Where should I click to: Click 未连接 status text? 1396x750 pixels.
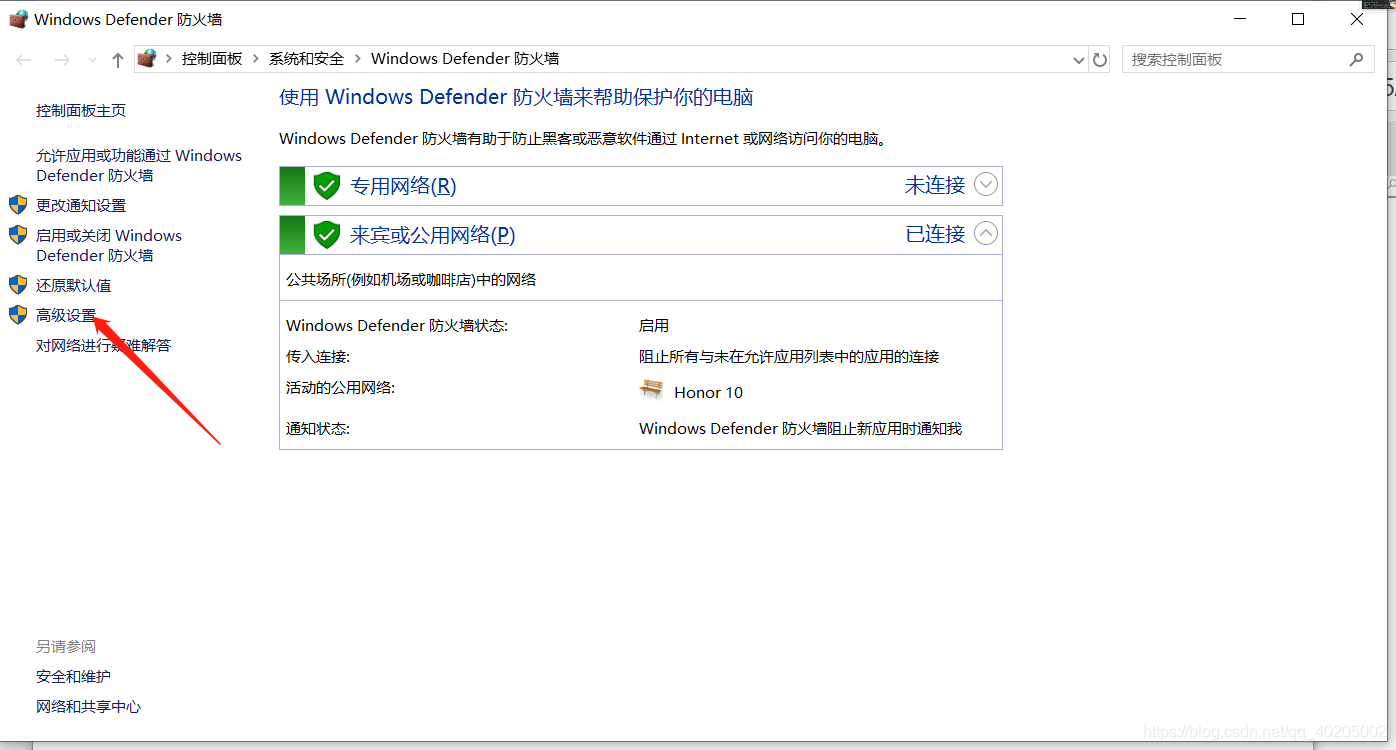(x=935, y=185)
